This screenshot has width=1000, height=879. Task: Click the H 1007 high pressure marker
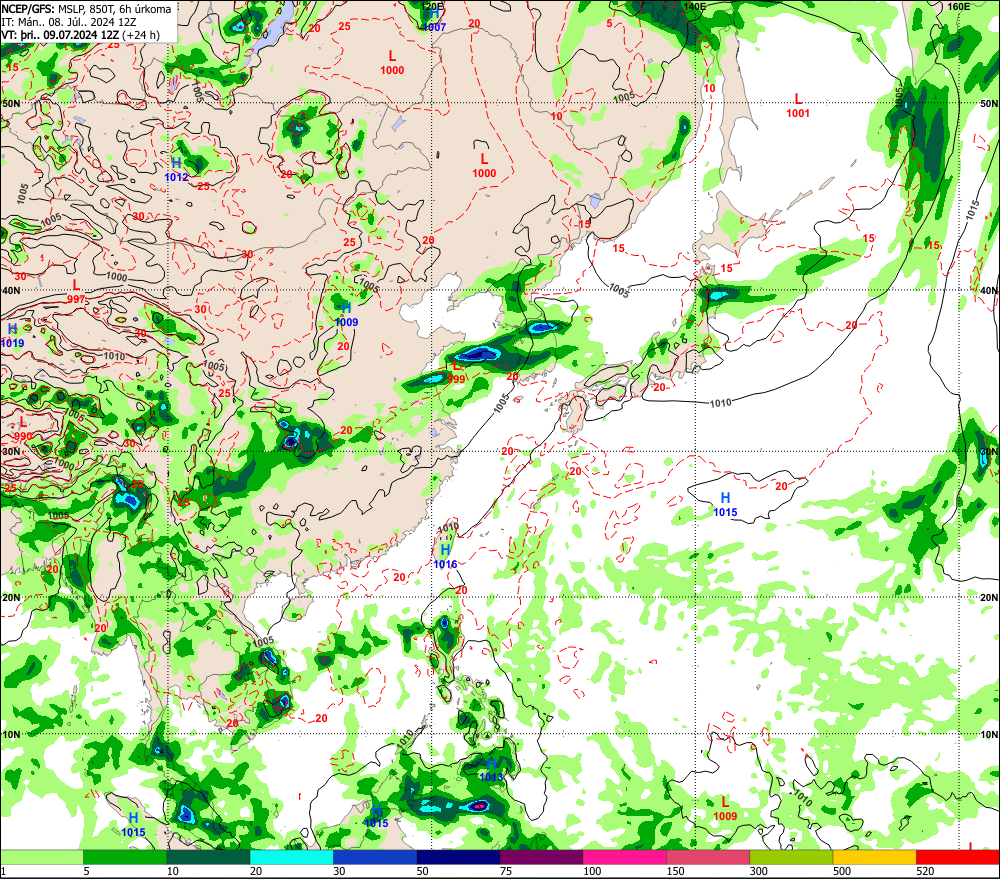[434, 20]
